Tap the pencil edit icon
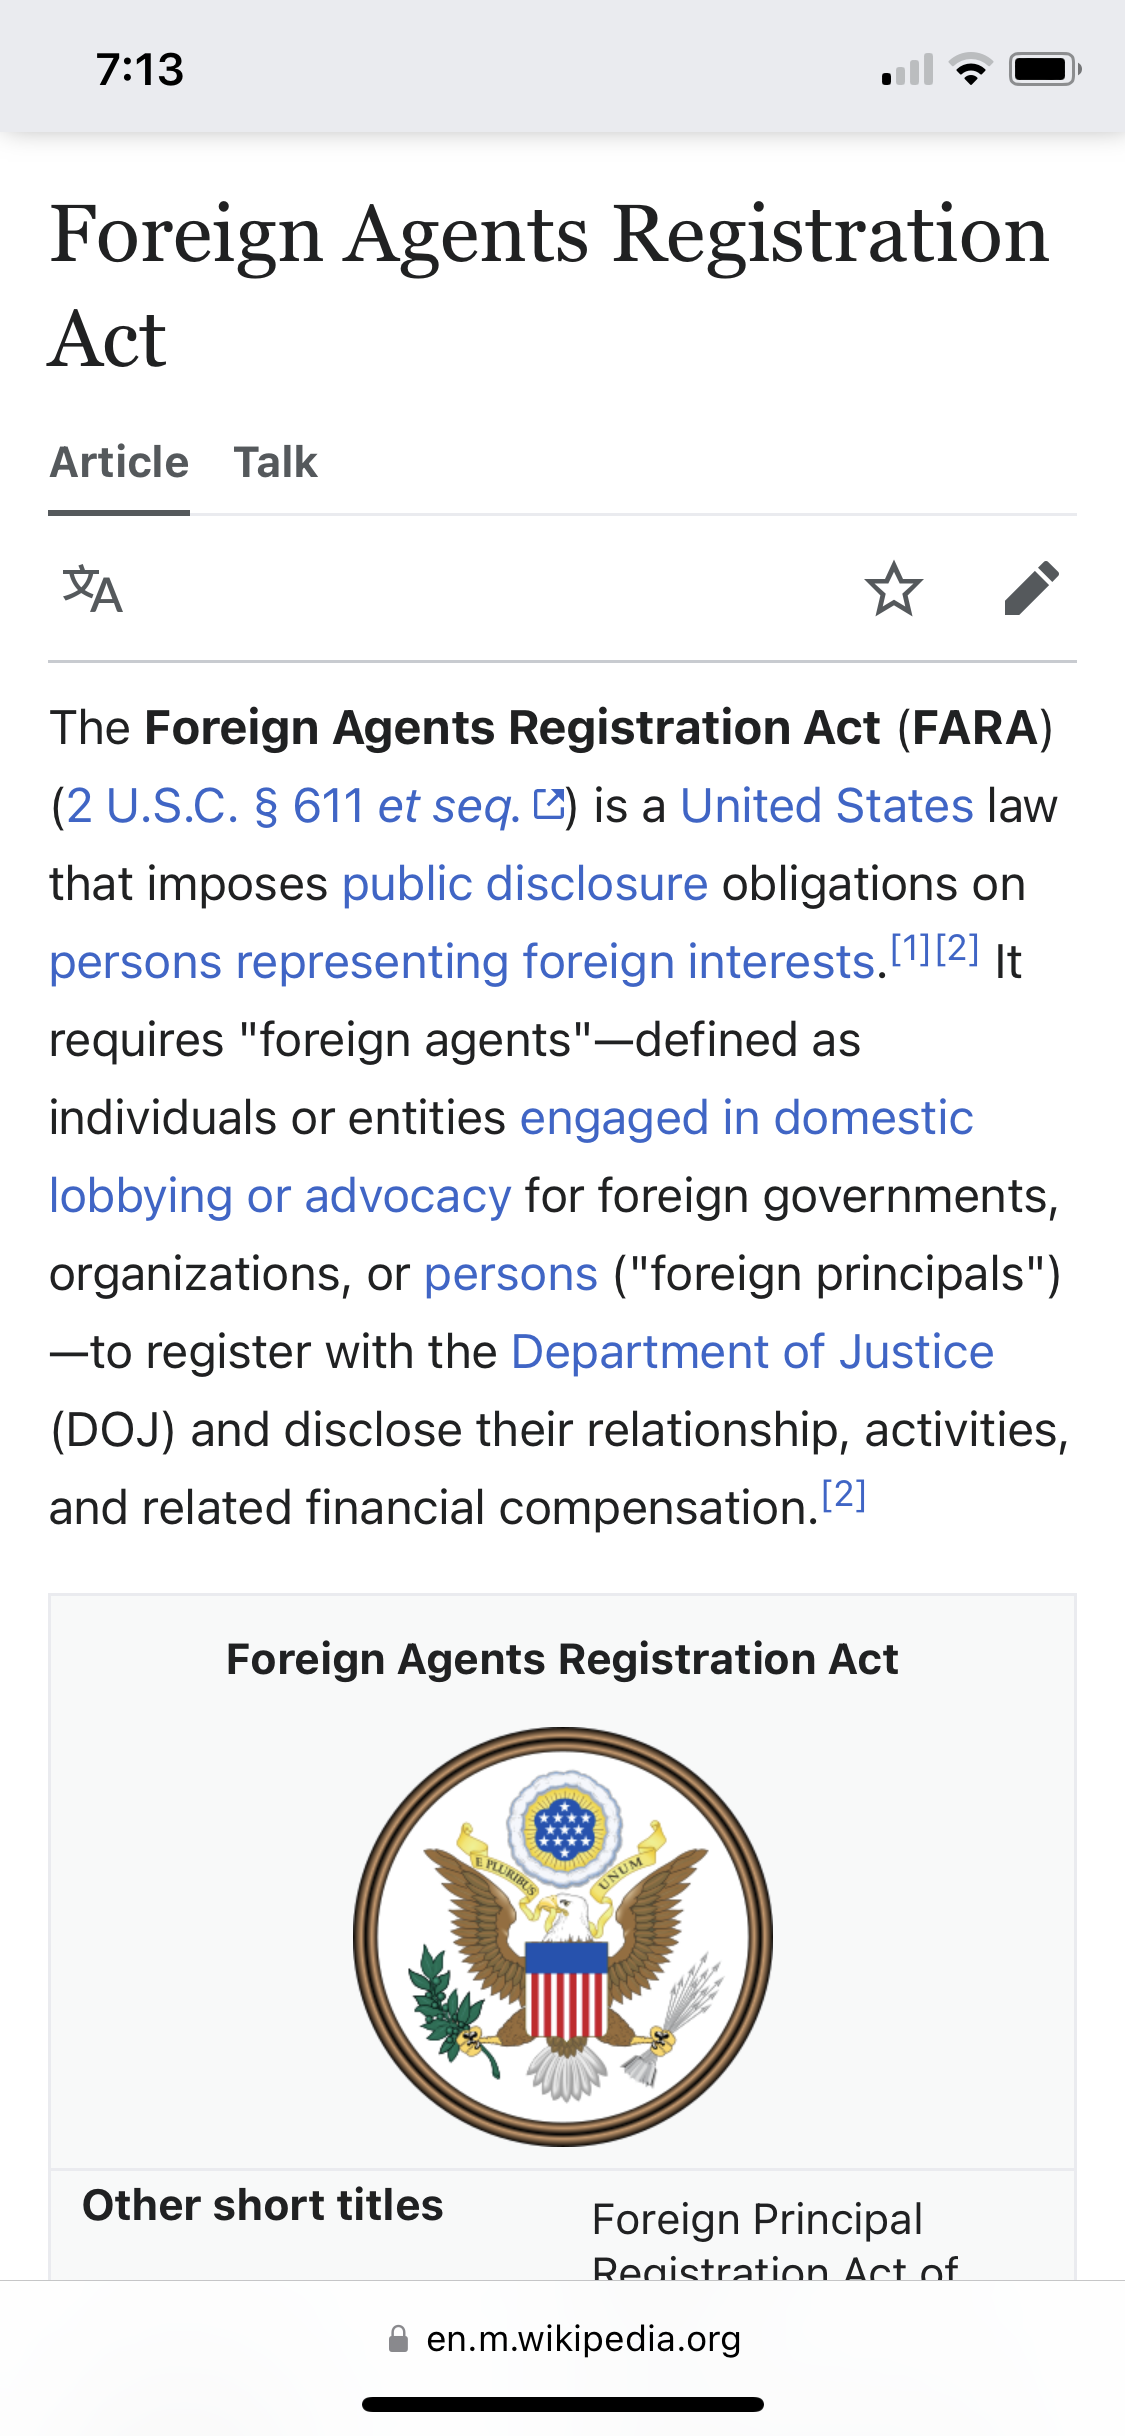Image resolution: width=1125 pixels, height=2436 pixels. [x=1031, y=588]
